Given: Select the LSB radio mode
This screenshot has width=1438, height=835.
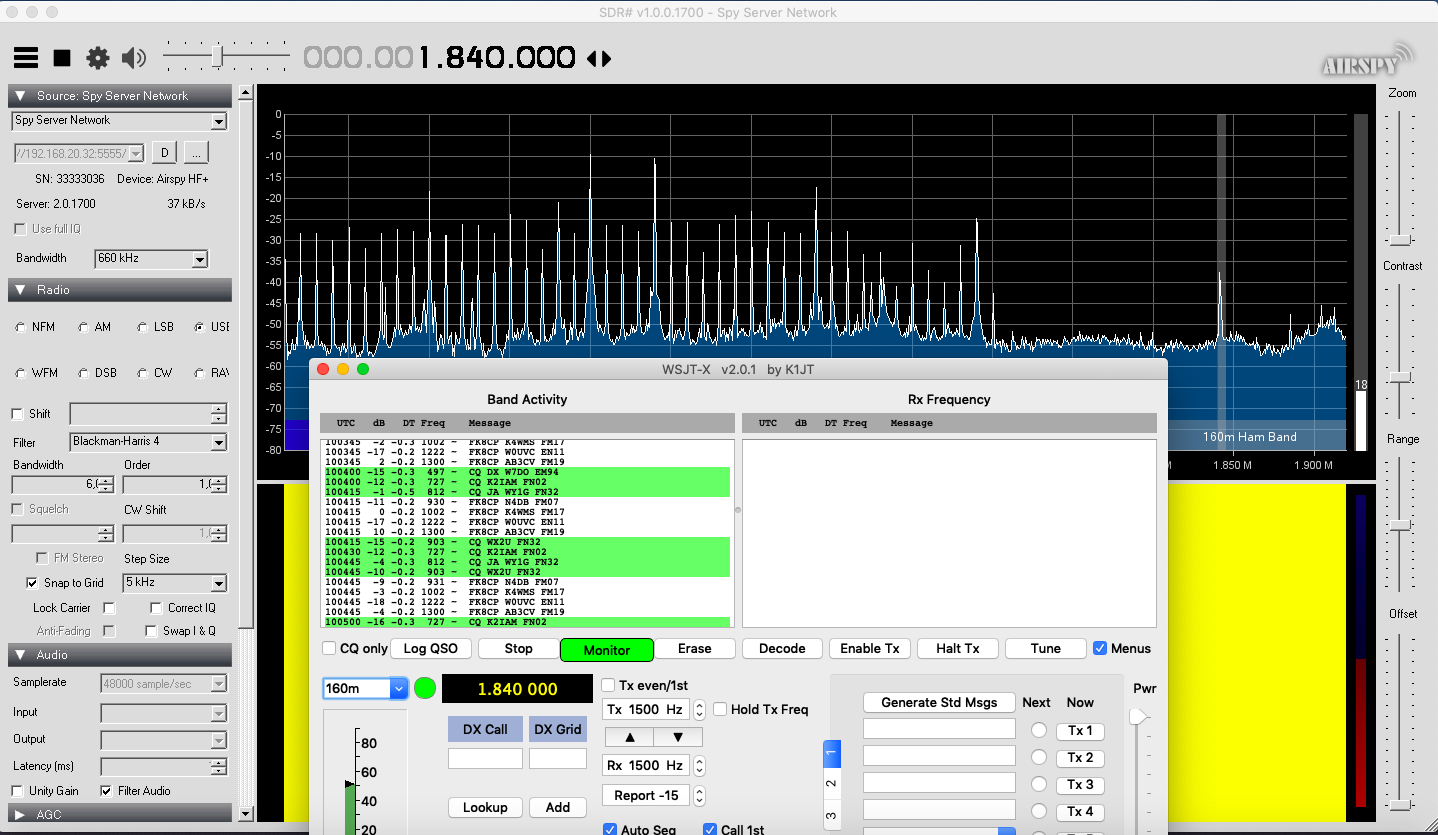Looking at the screenshot, I should coord(142,327).
